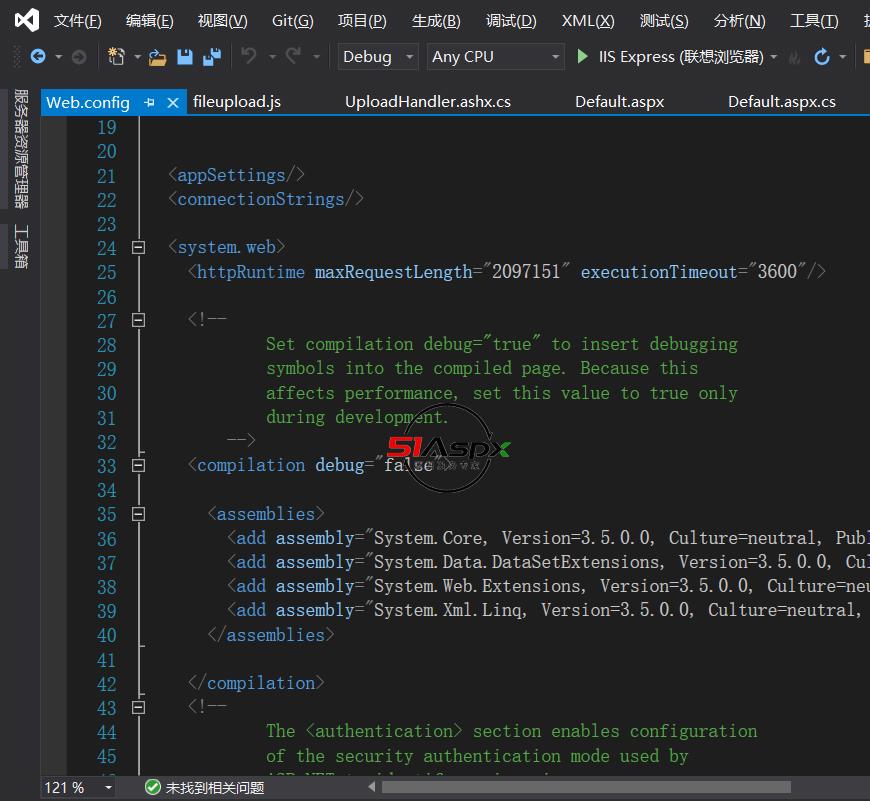Open the New Project dropdown arrow
This screenshot has height=801, width=870.
[137, 57]
